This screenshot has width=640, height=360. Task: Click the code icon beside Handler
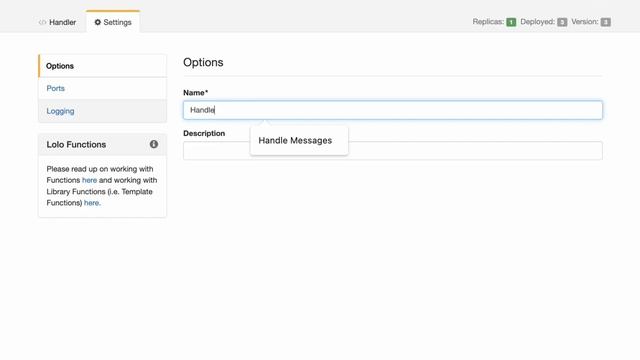[42, 22]
